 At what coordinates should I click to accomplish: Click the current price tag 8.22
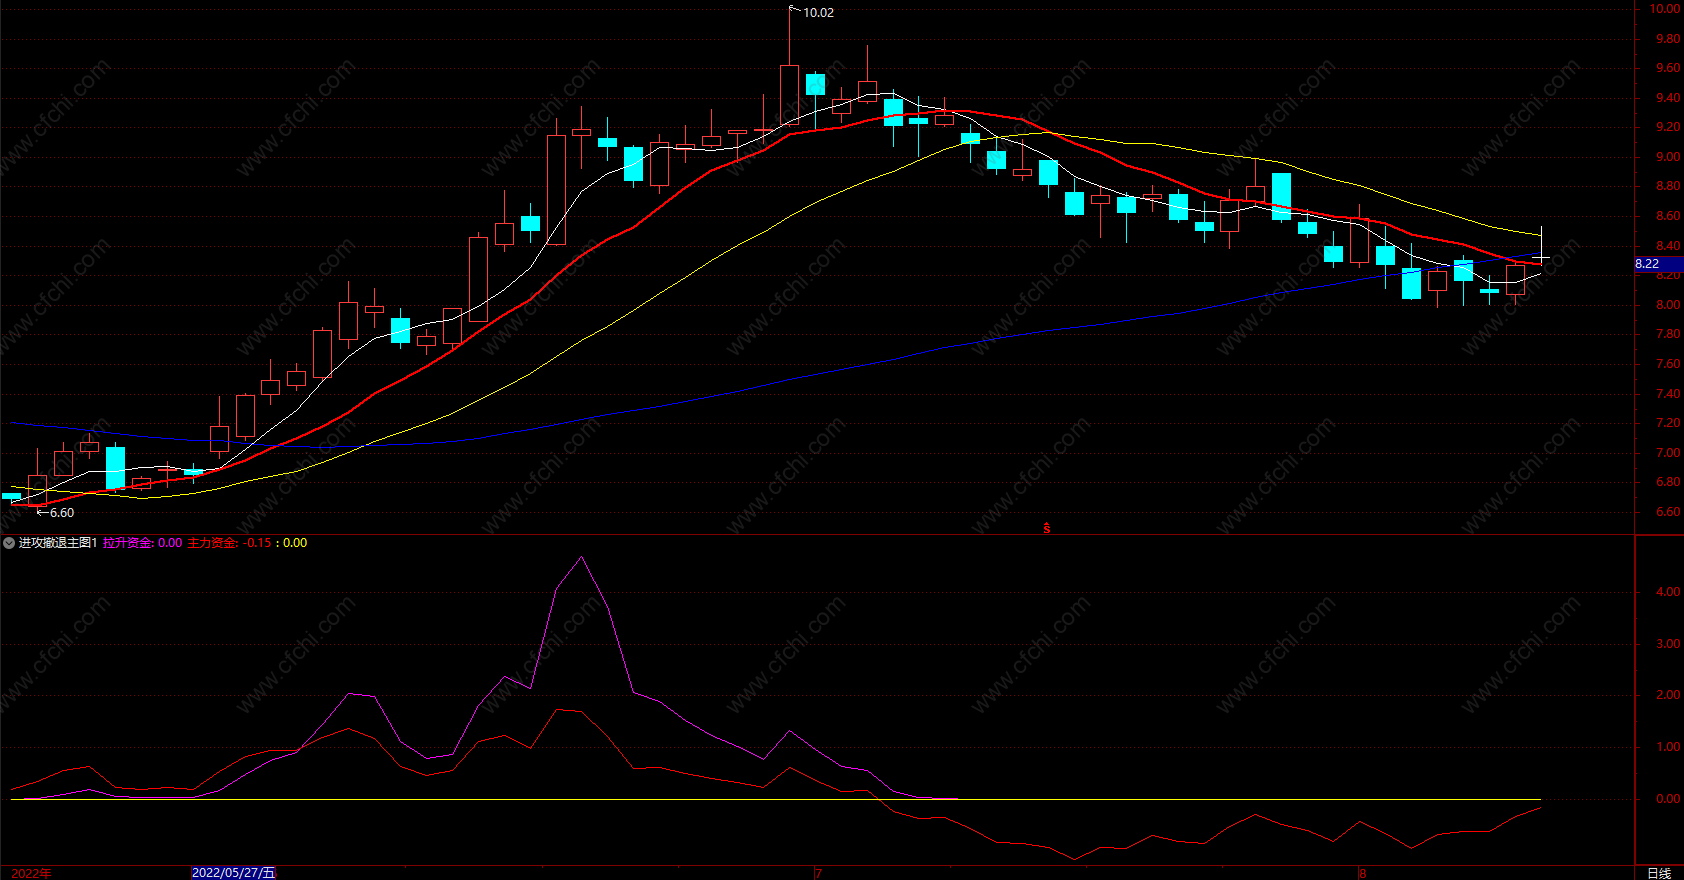point(1658,264)
